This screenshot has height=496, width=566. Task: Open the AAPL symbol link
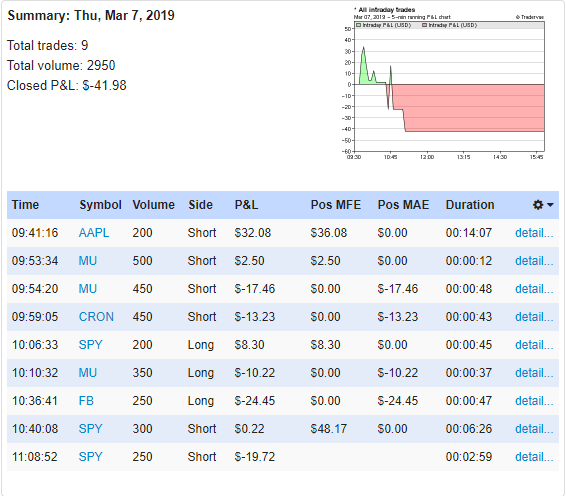click(x=94, y=233)
